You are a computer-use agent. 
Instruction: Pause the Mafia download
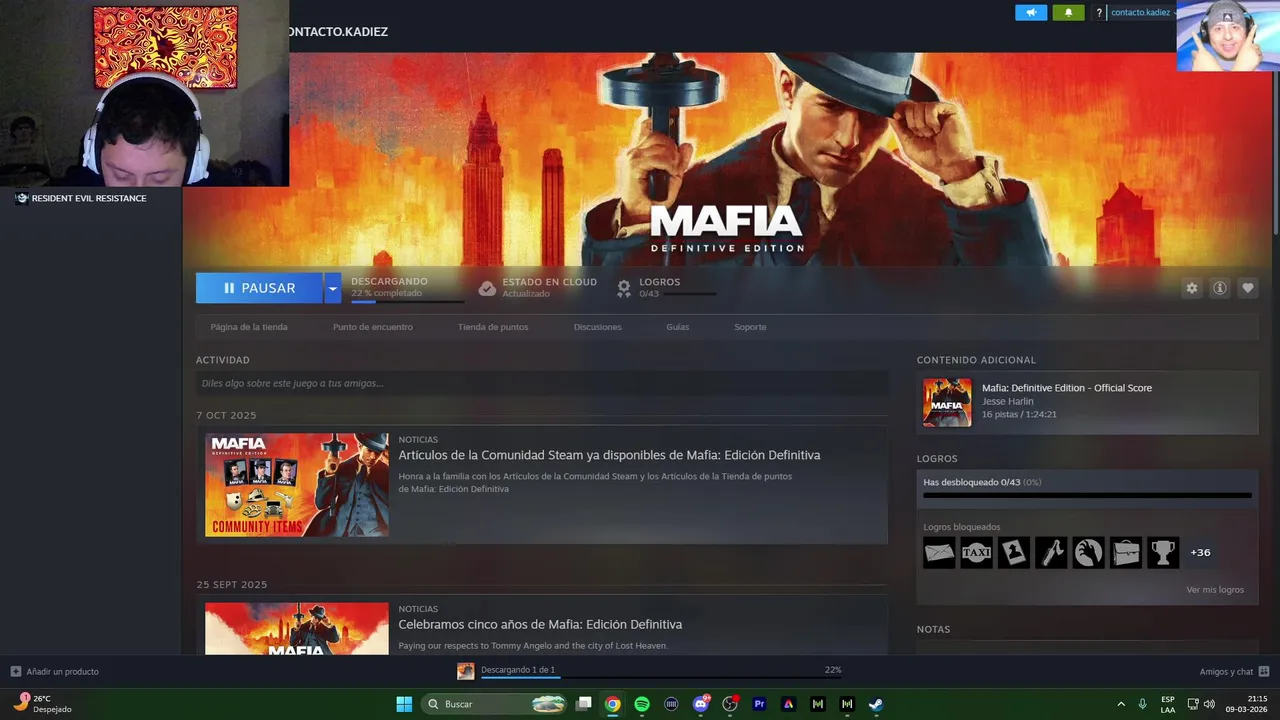pos(259,288)
